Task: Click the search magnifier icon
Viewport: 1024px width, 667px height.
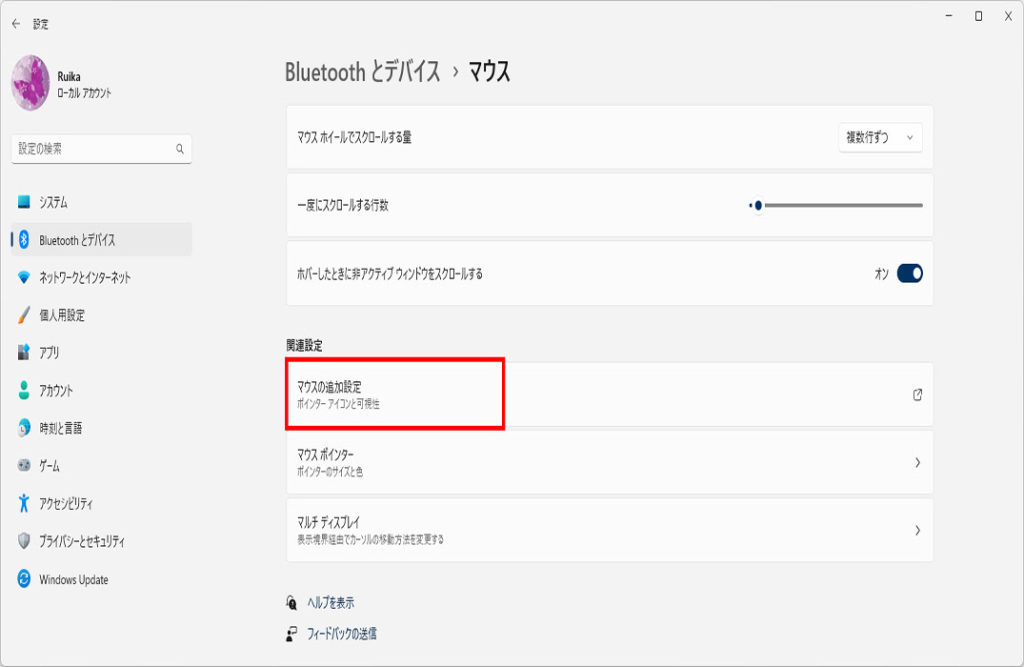Action: [180, 149]
